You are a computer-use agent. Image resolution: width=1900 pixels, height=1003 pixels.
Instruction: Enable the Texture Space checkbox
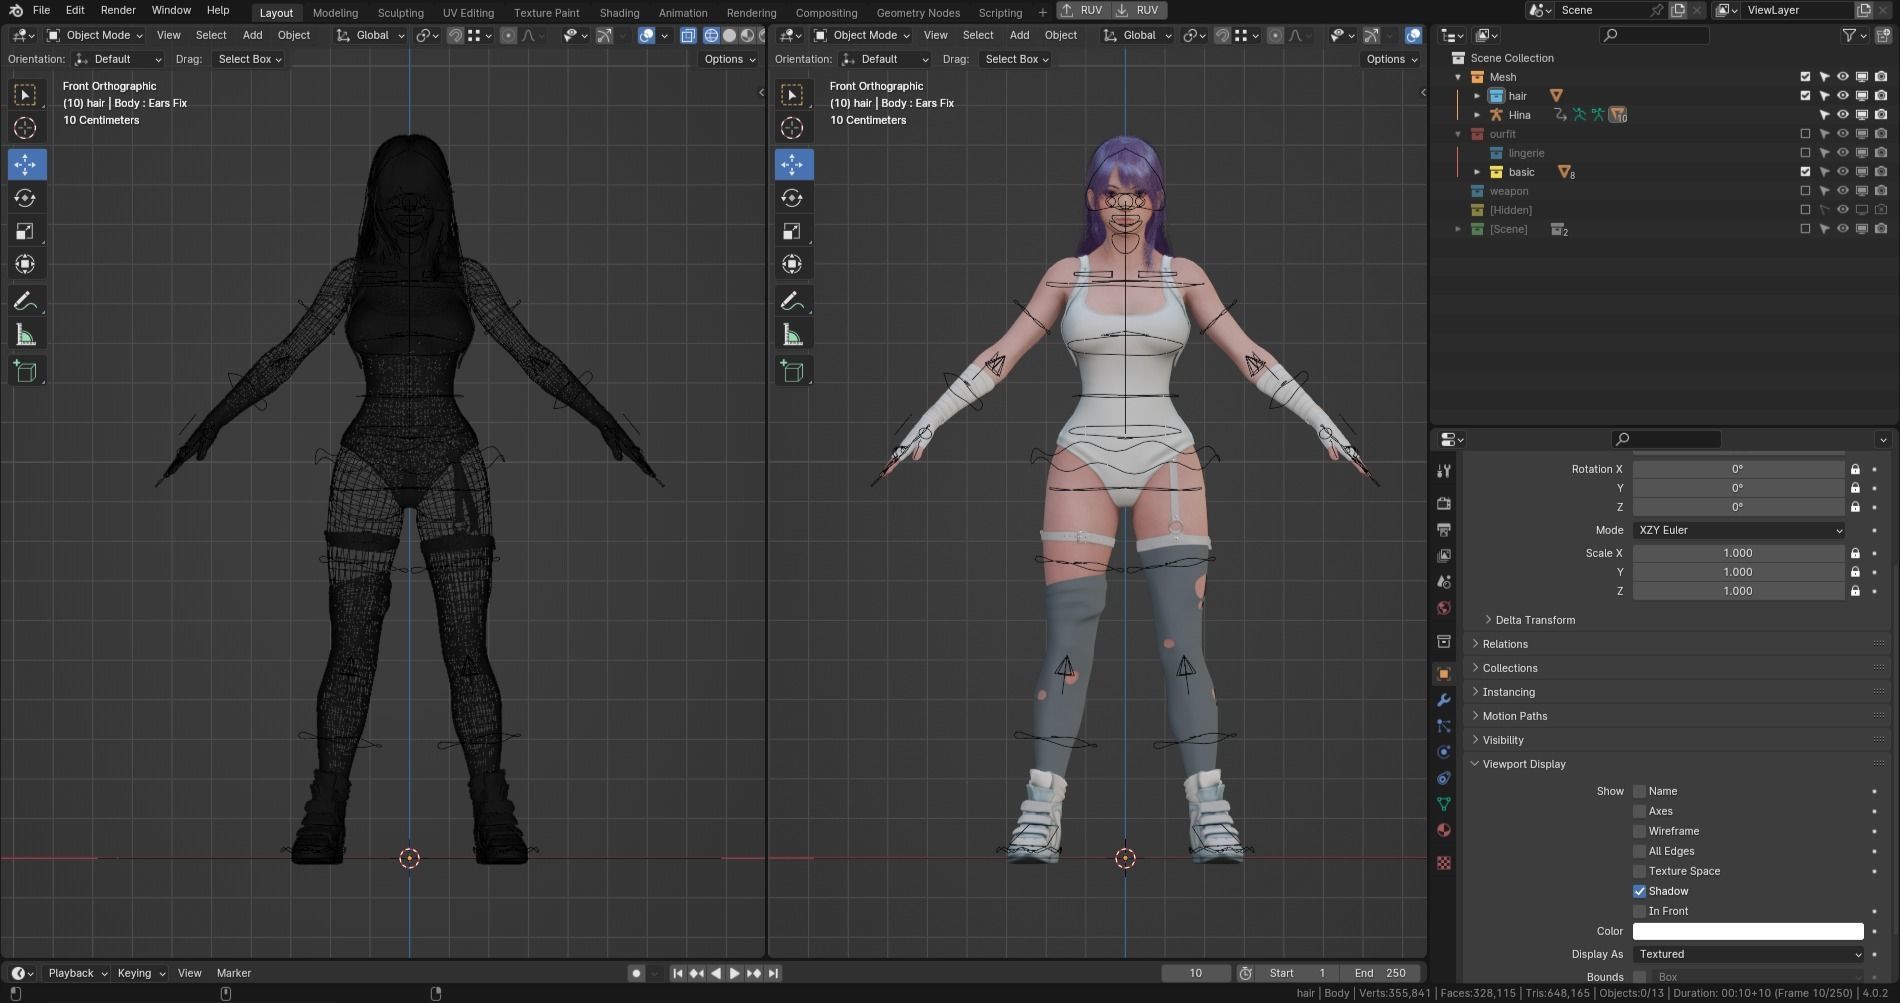point(1639,871)
